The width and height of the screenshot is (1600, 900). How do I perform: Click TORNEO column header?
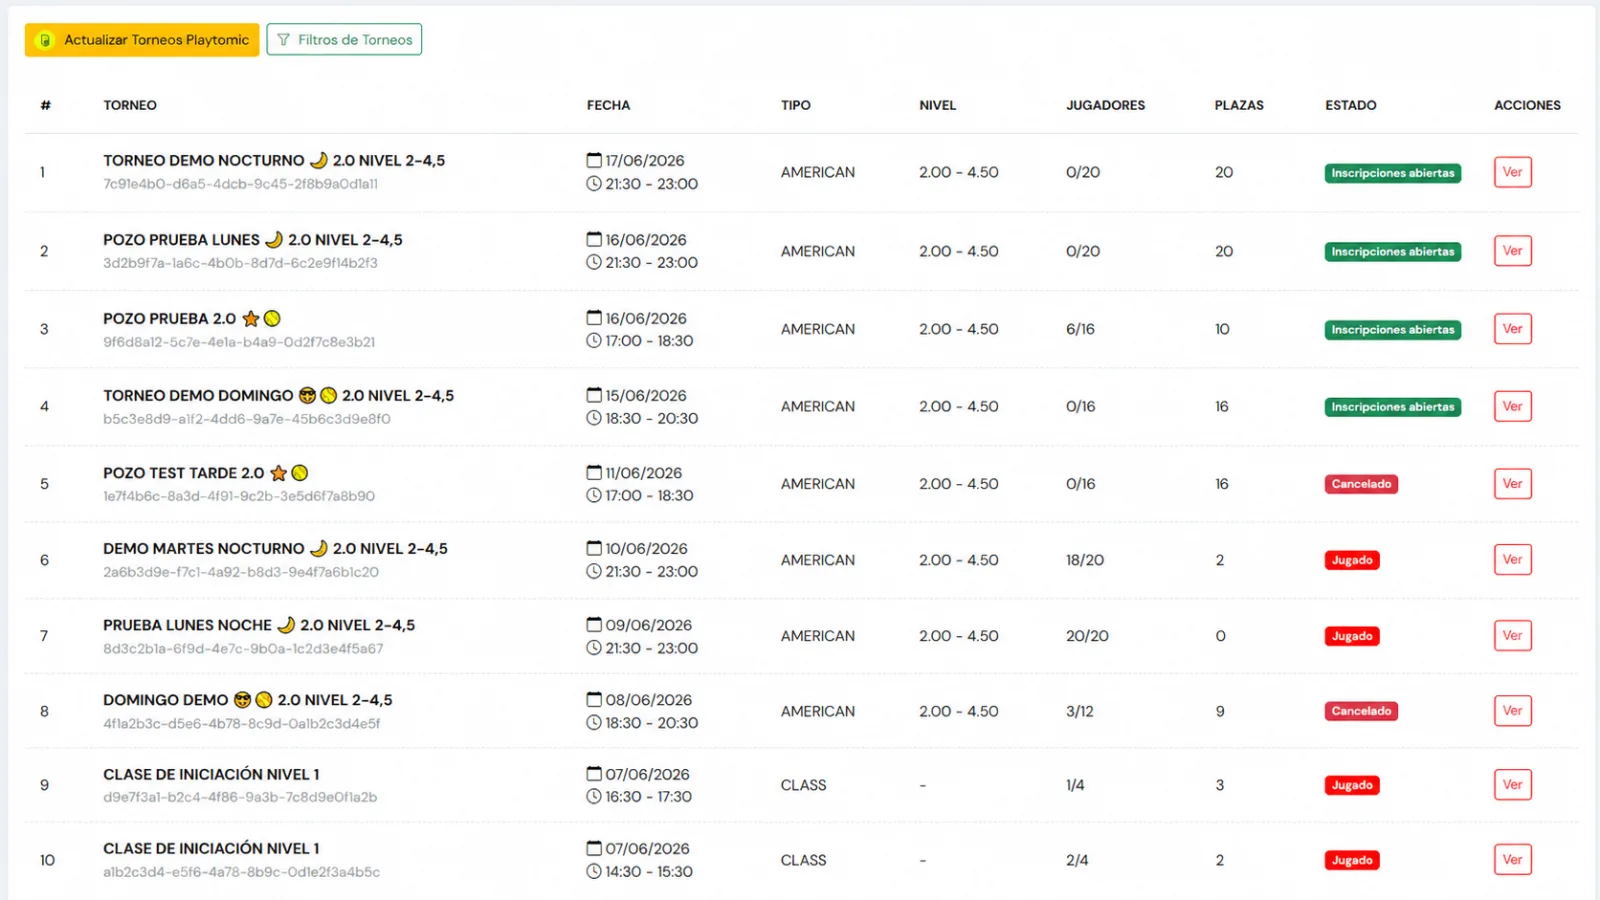[130, 105]
